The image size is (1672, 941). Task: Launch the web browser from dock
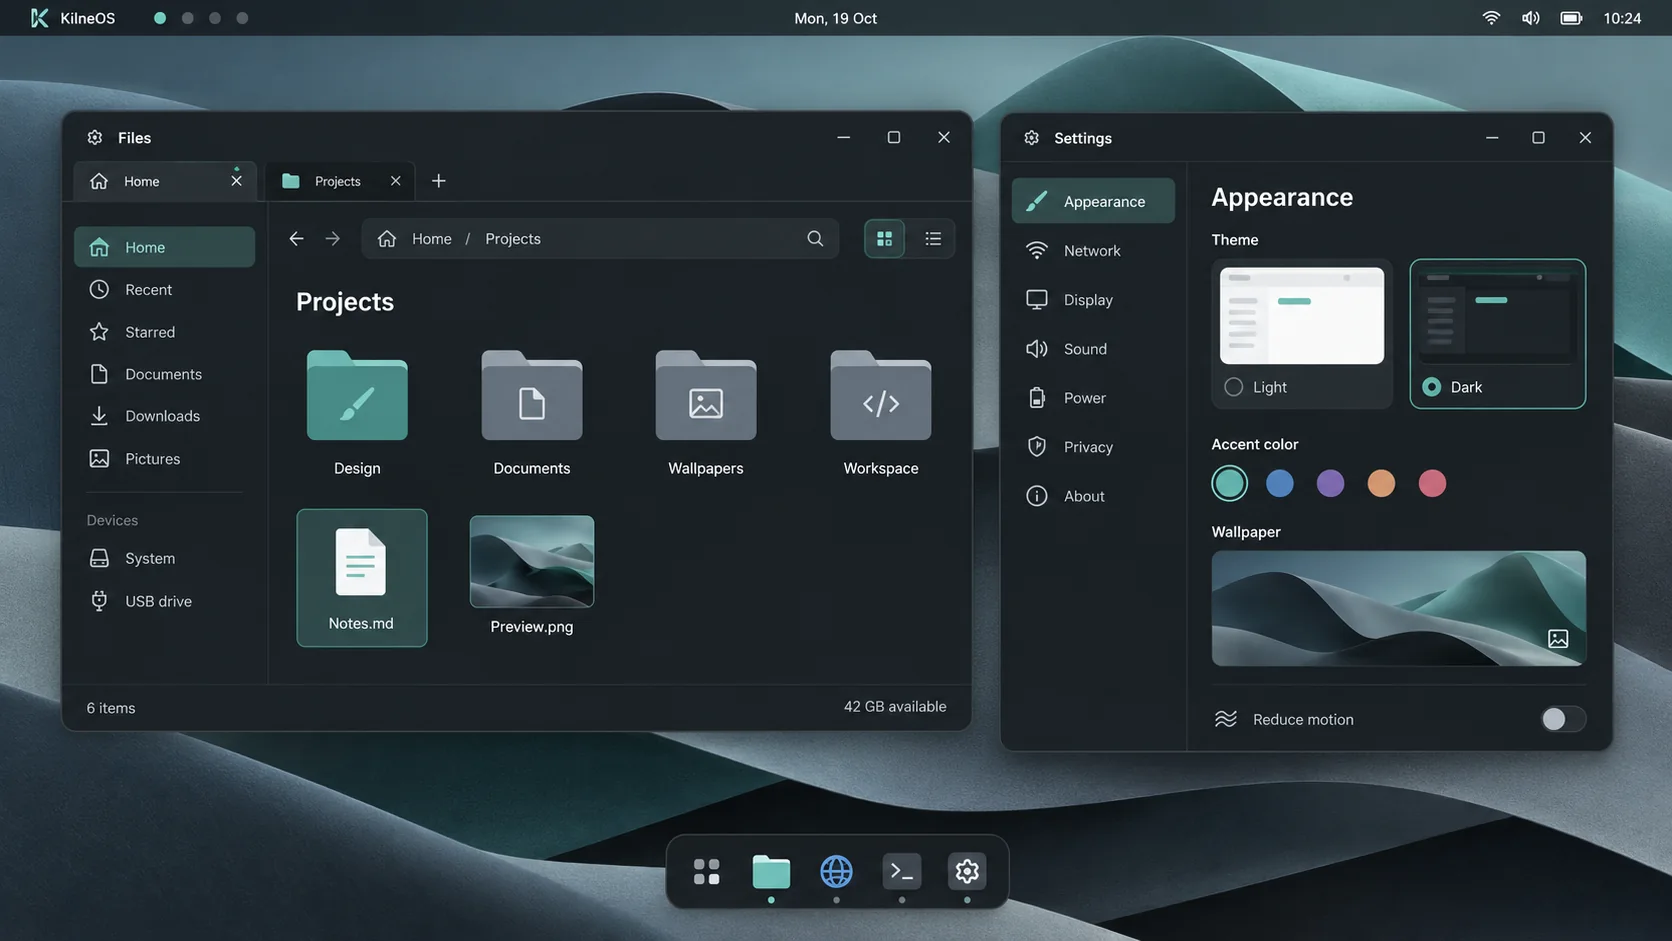click(836, 871)
